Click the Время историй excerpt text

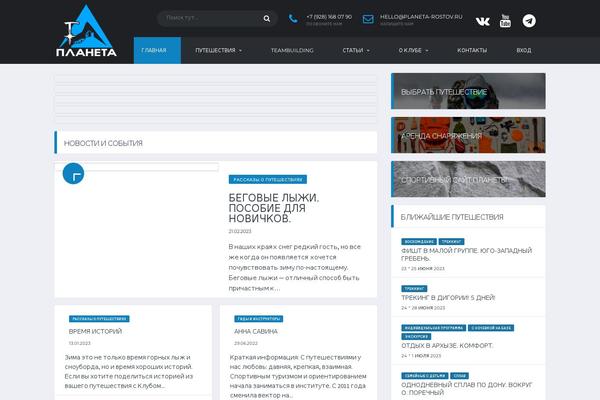point(129,372)
